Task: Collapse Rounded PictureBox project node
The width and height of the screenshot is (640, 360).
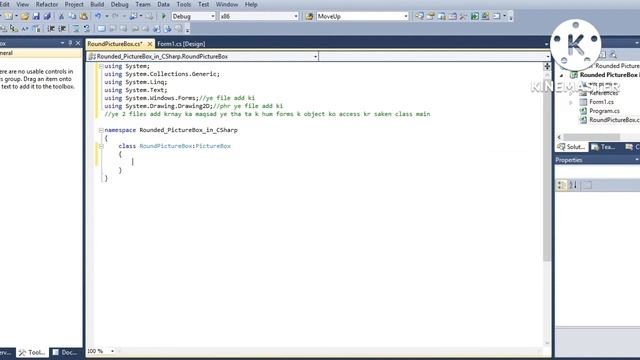Action: pyautogui.click(x=562, y=75)
